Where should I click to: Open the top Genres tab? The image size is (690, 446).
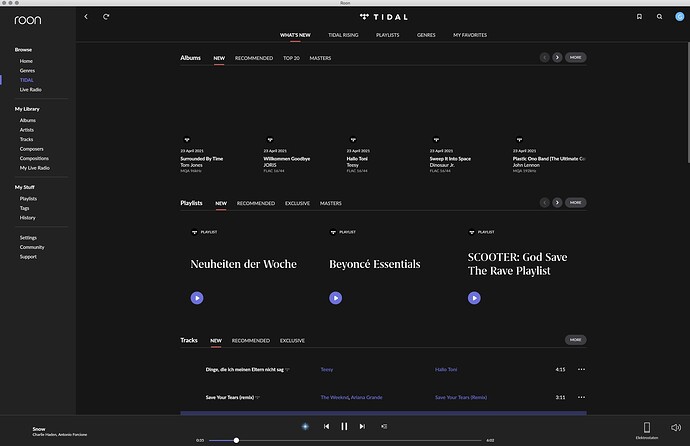(426, 35)
